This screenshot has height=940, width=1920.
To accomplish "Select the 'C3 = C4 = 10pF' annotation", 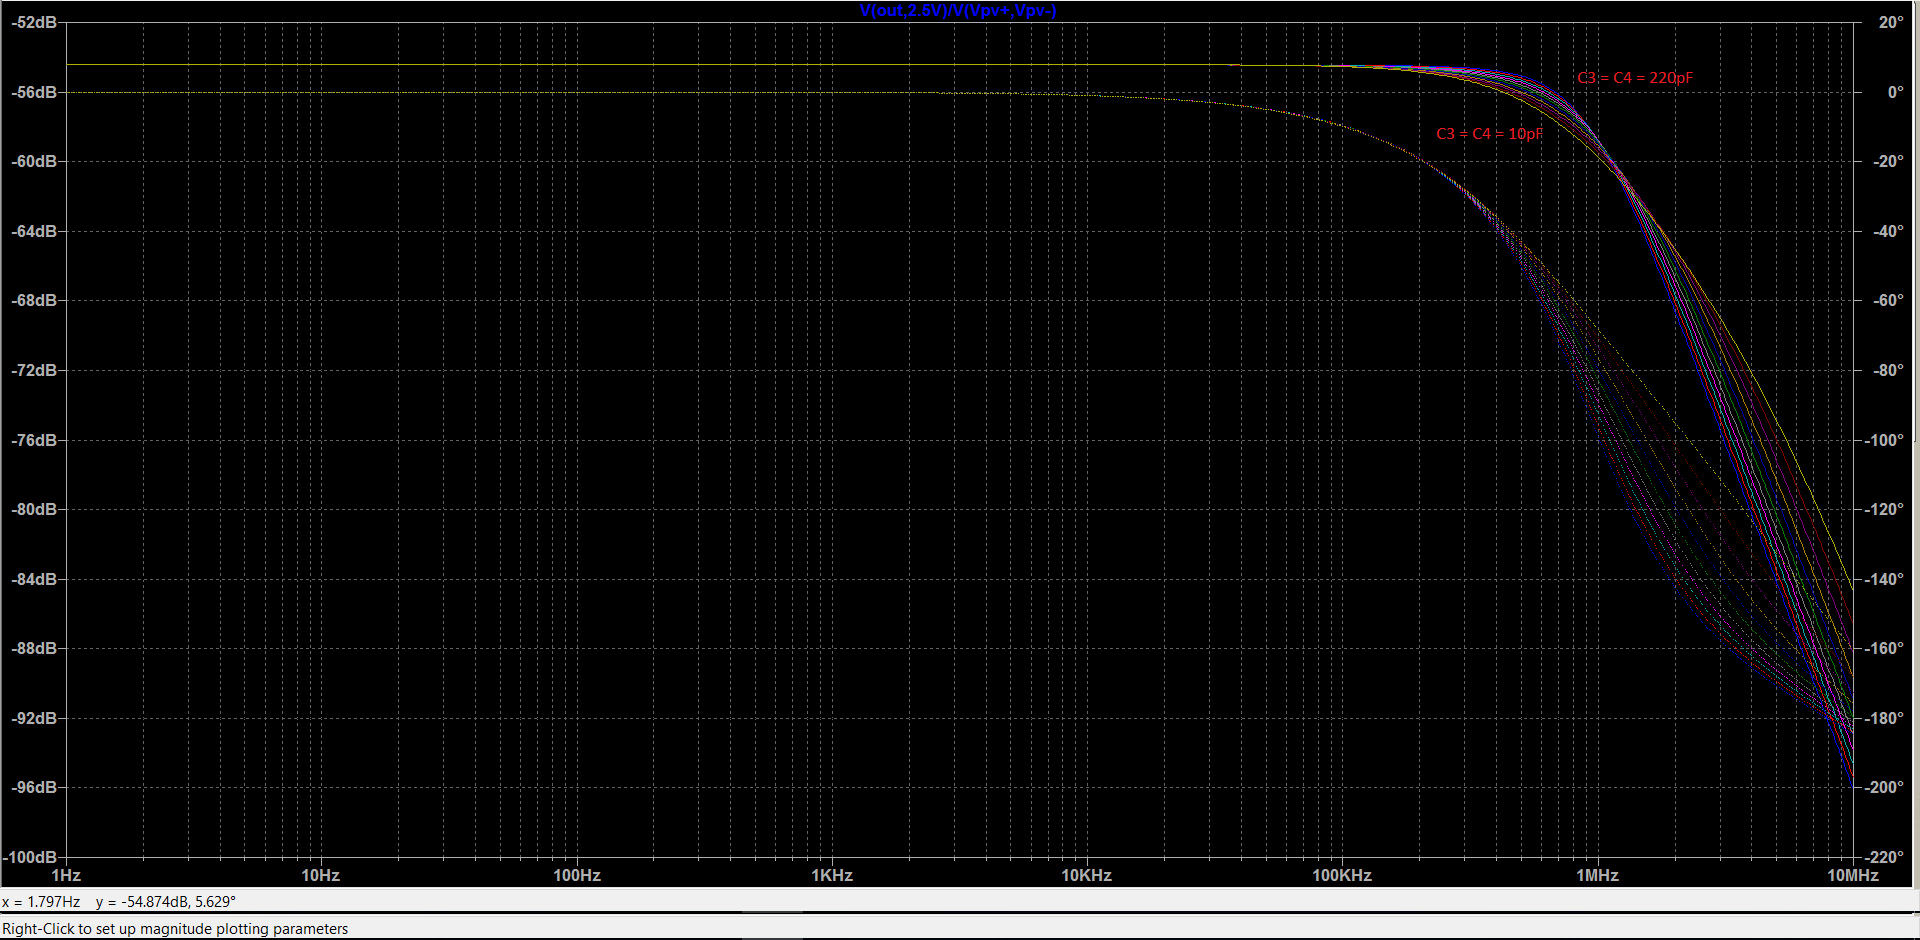I will (1489, 134).
